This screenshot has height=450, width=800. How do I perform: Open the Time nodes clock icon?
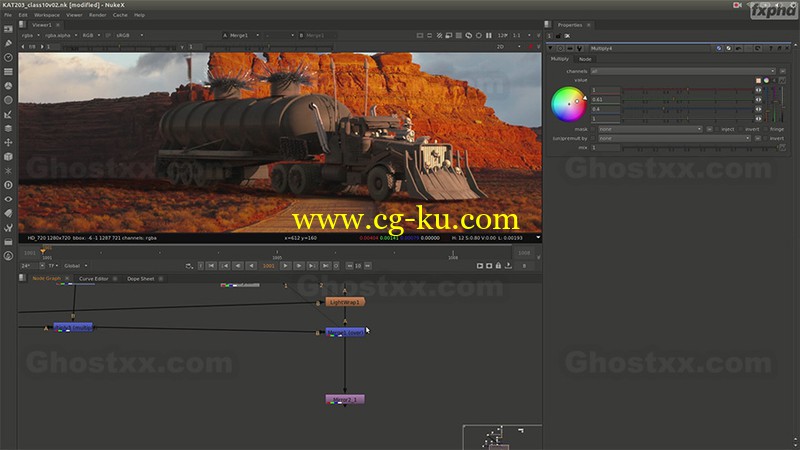click(x=8, y=58)
